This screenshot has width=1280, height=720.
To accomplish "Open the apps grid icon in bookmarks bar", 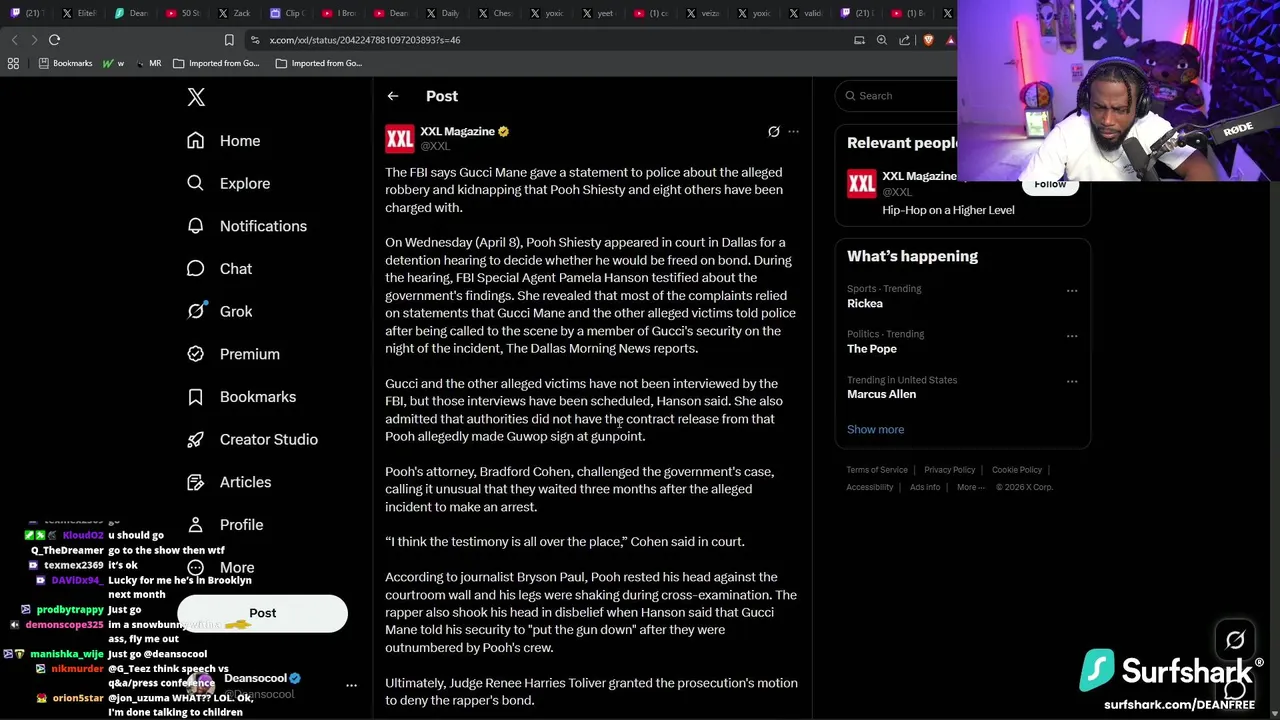I will coord(13,63).
